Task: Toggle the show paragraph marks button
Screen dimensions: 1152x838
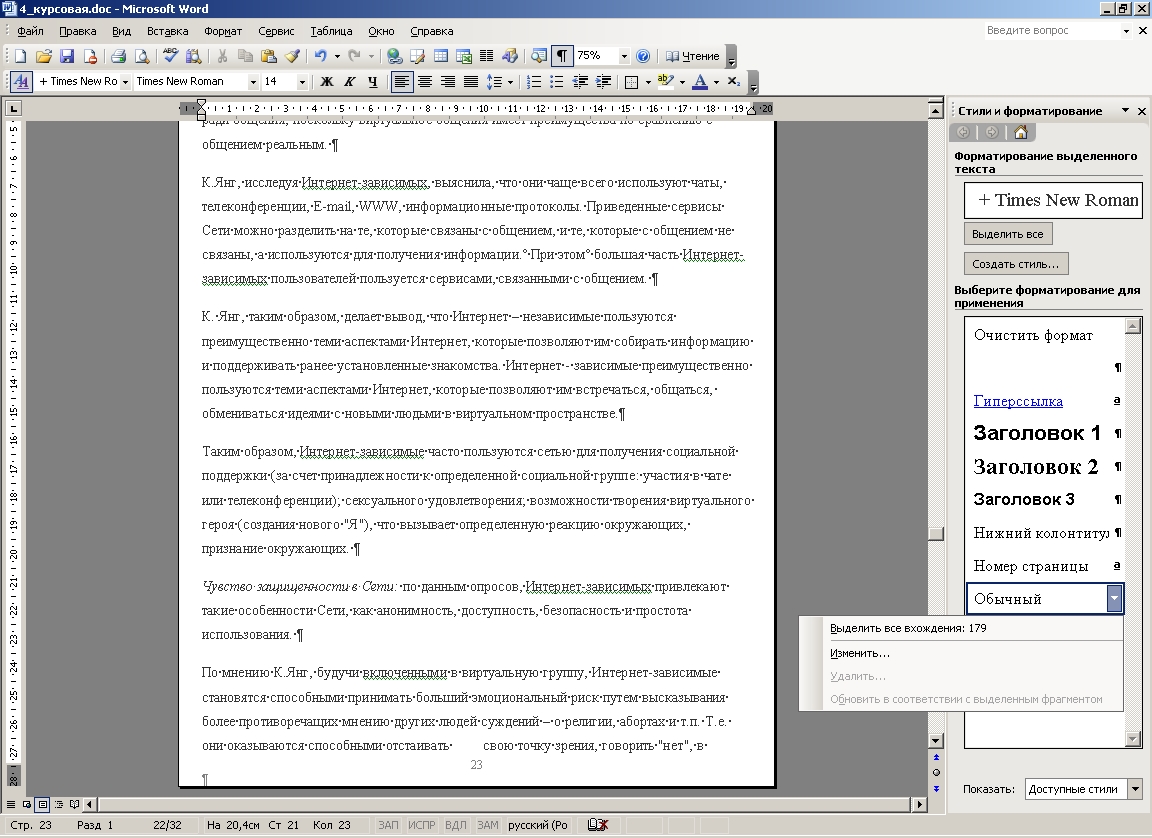Action: [x=562, y=56]
